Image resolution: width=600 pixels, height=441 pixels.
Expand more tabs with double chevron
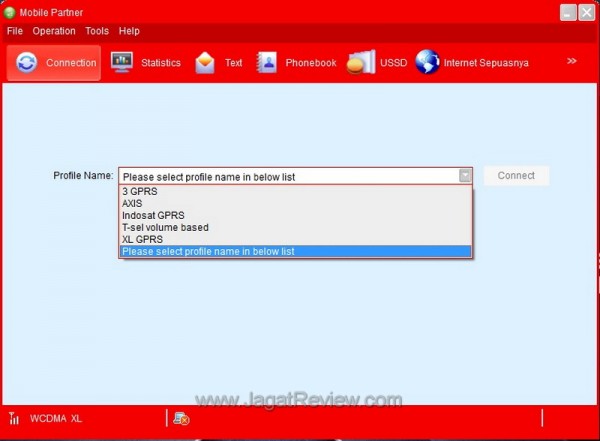572,61
